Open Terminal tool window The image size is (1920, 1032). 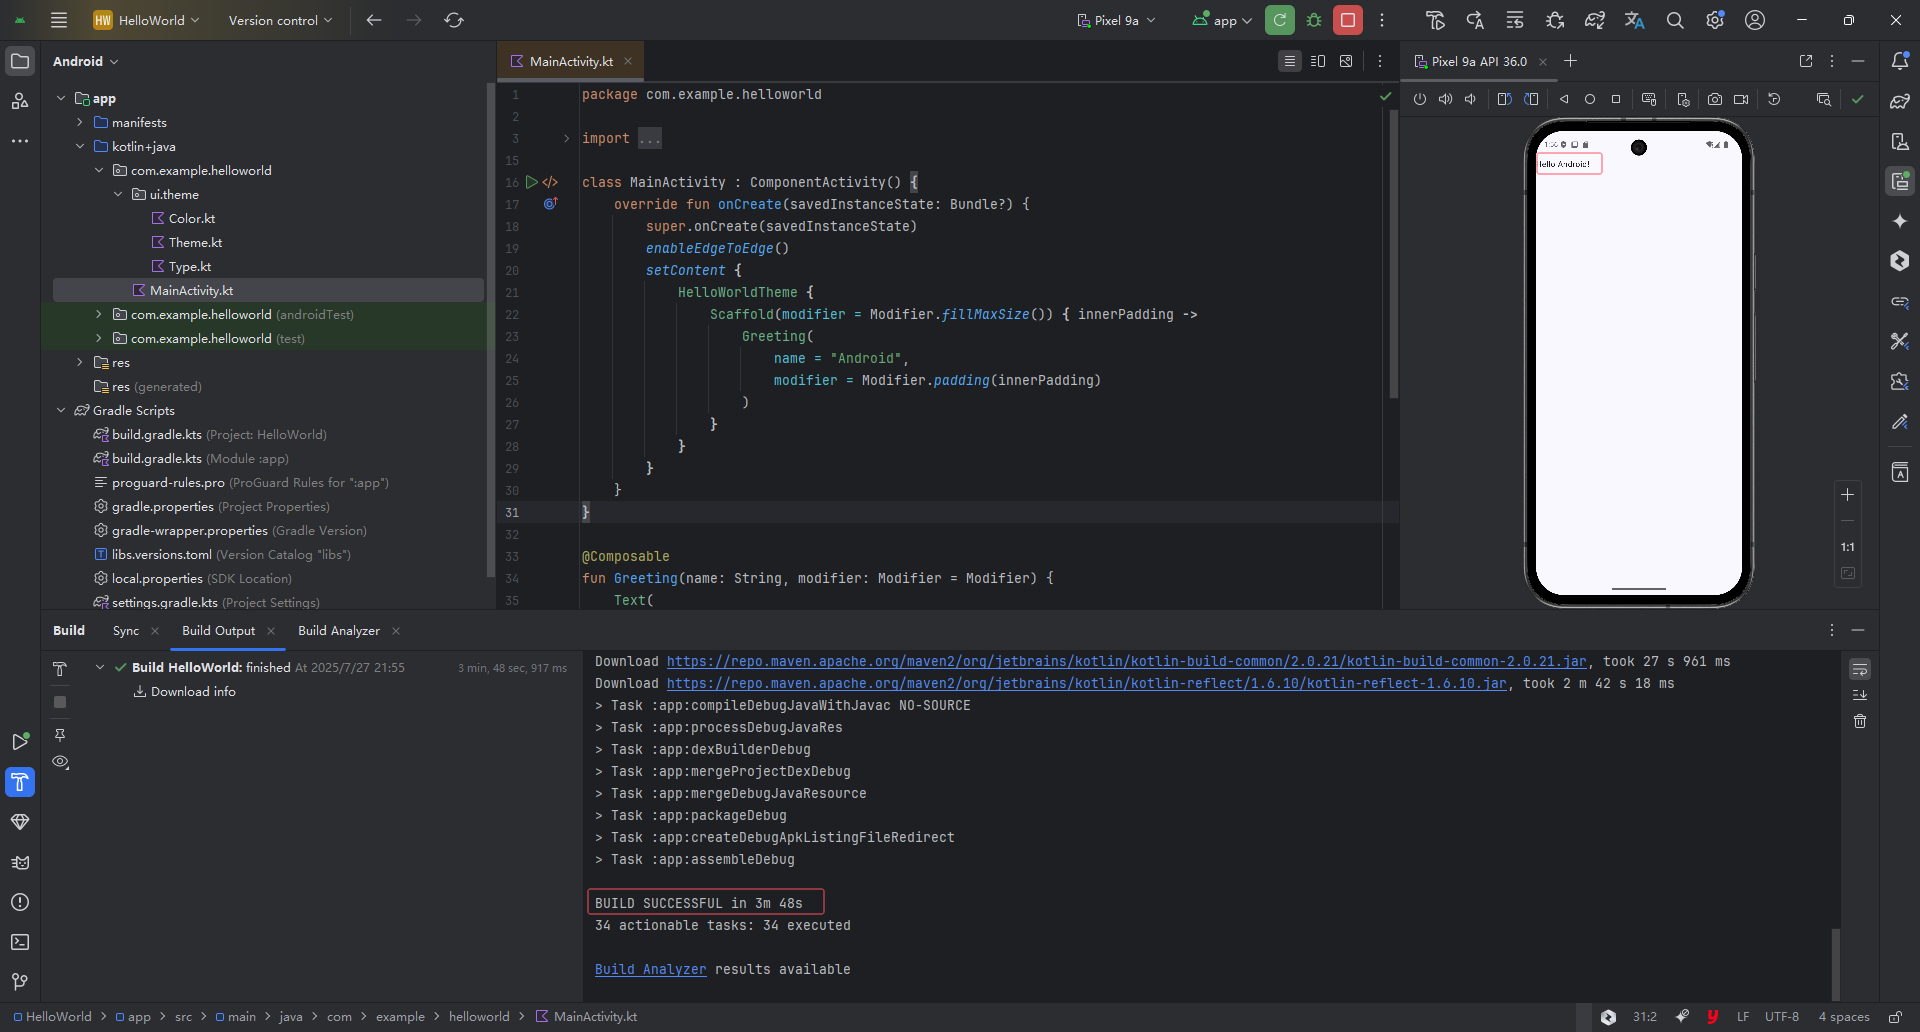point(20,942)
